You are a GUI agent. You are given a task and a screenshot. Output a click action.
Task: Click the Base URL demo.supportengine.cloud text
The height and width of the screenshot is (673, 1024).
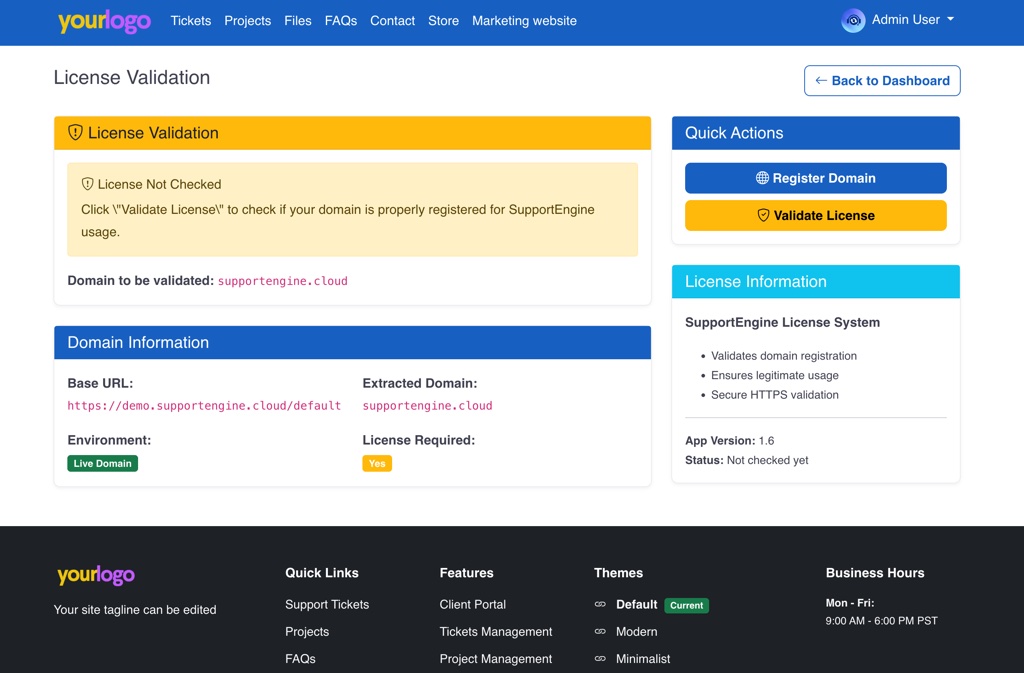[x=204, y=406]
